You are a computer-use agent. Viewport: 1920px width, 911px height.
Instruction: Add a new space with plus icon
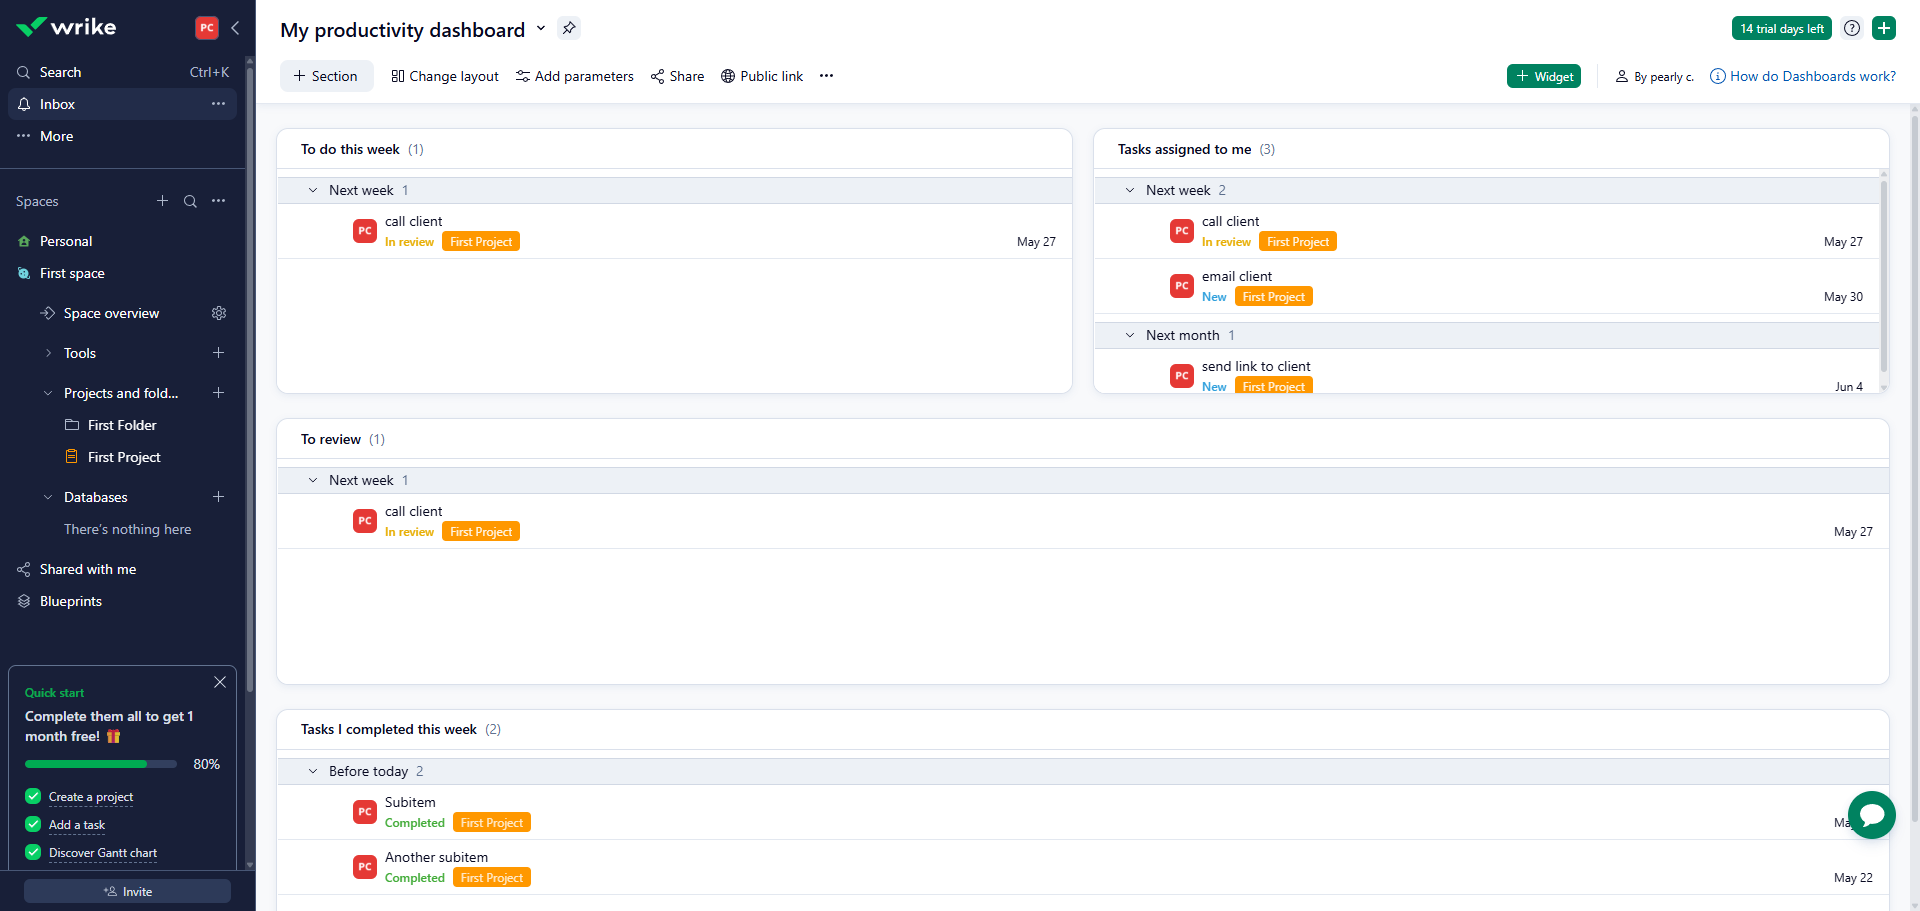tap(162, 201)
